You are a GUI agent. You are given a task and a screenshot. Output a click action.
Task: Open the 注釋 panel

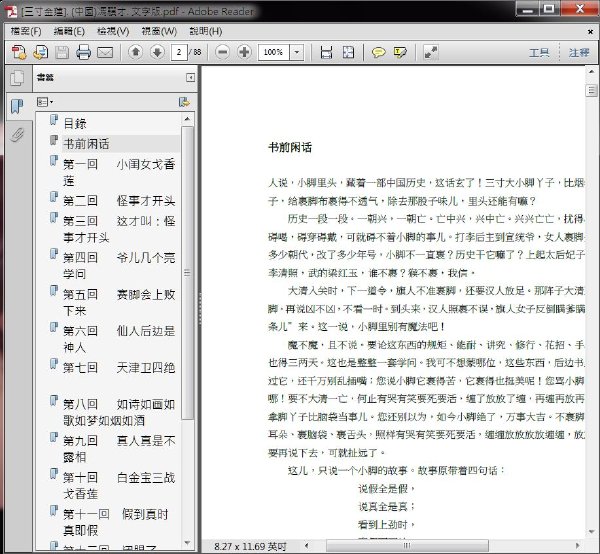point(579,52)
